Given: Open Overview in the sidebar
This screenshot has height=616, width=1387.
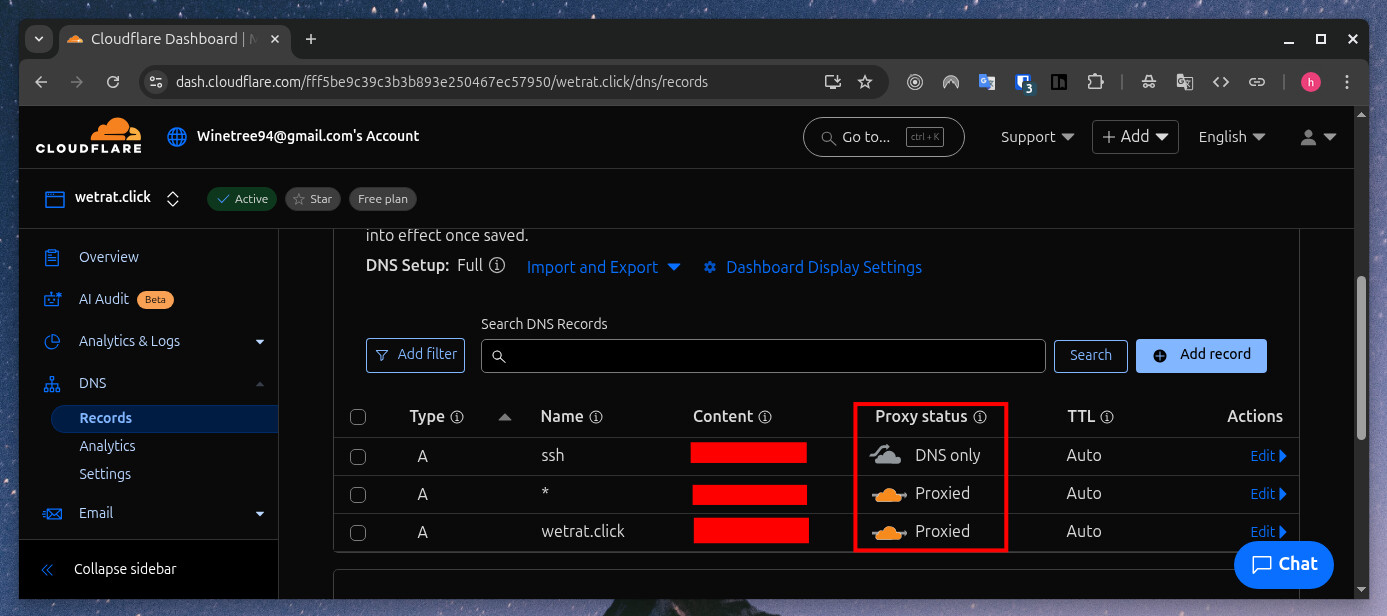Looking at the screenshot, I should coord(109,257).
